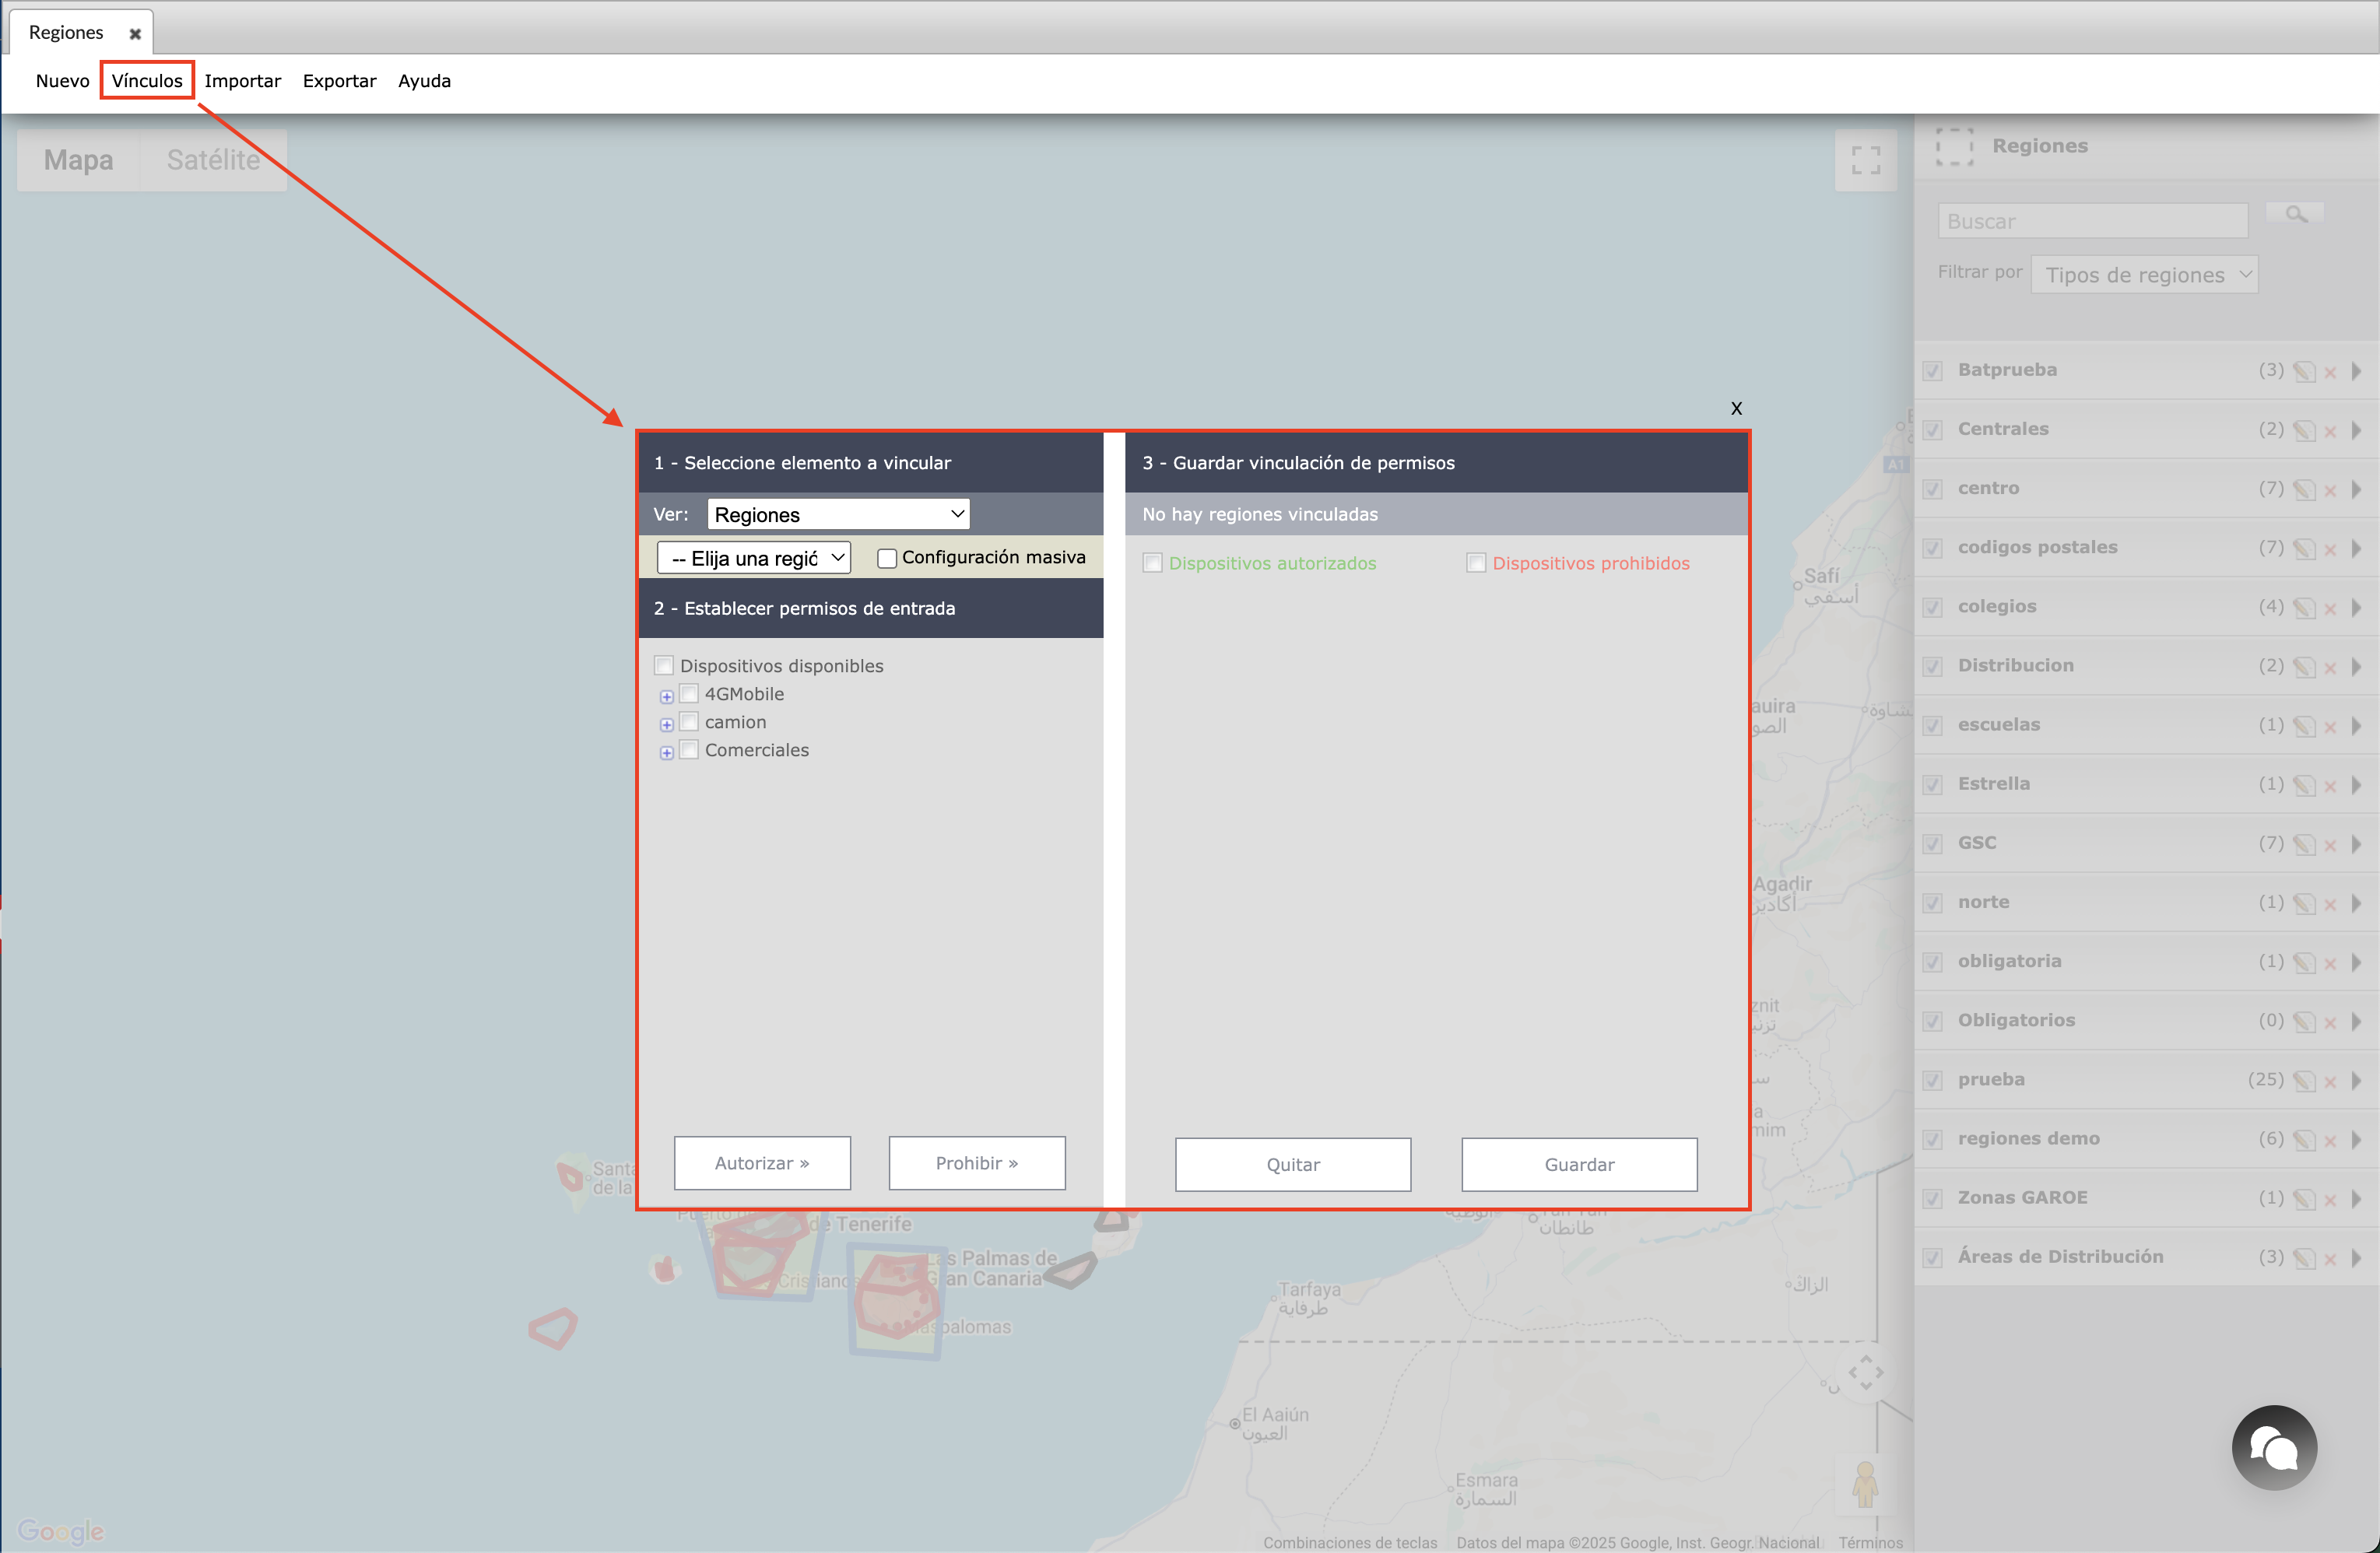
Task: Click edit pencil icon for Batprueba
Action: click(2304, 372)
